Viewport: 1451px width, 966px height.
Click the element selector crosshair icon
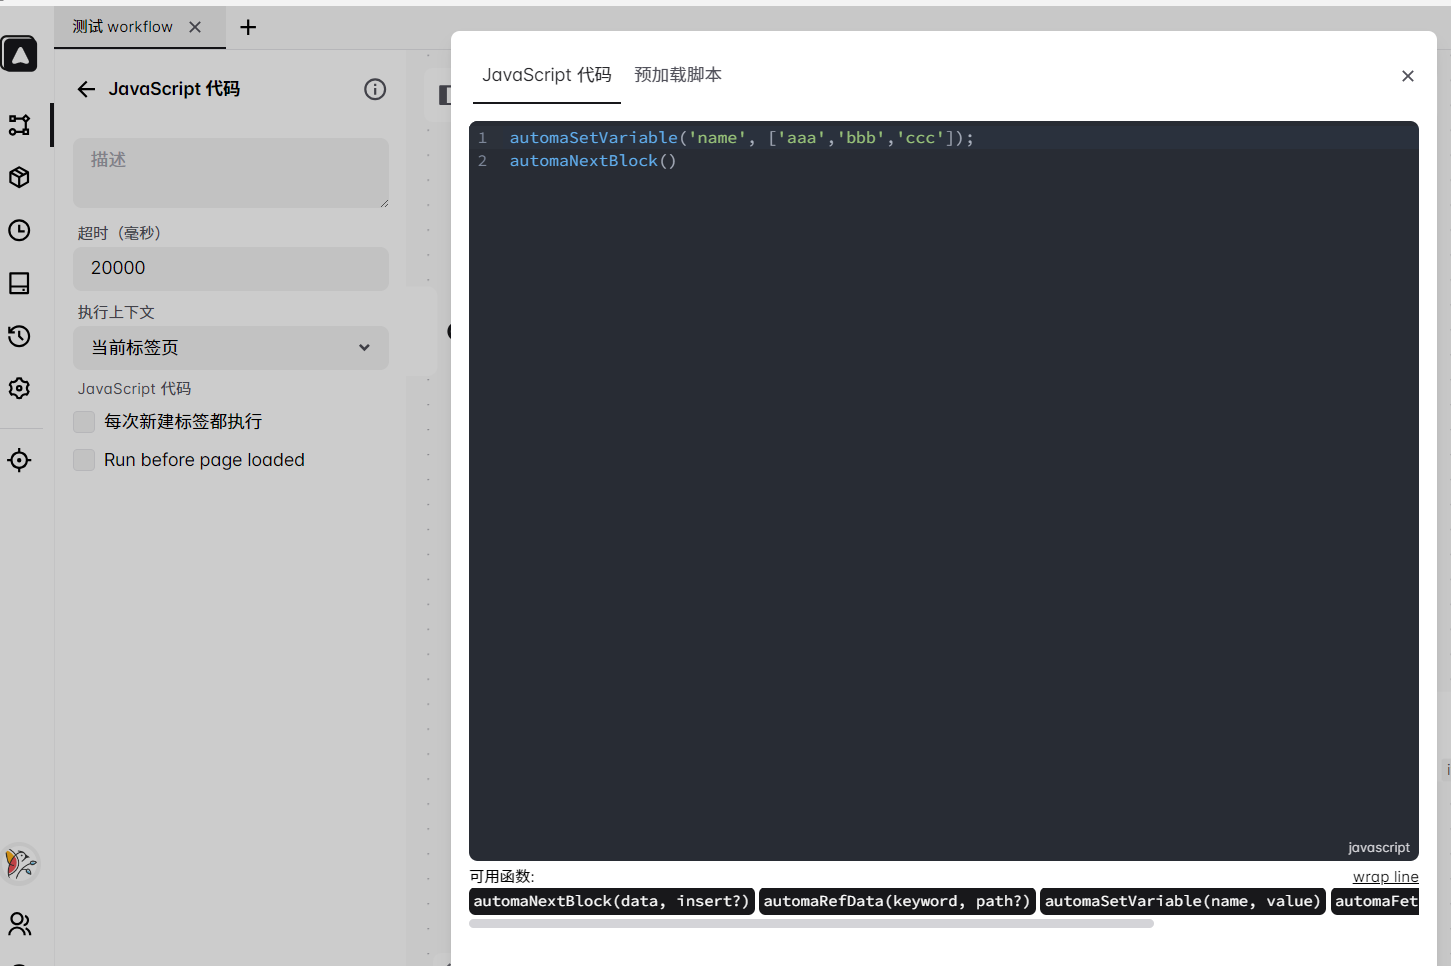pyautogui.click(x=19, y=460)
